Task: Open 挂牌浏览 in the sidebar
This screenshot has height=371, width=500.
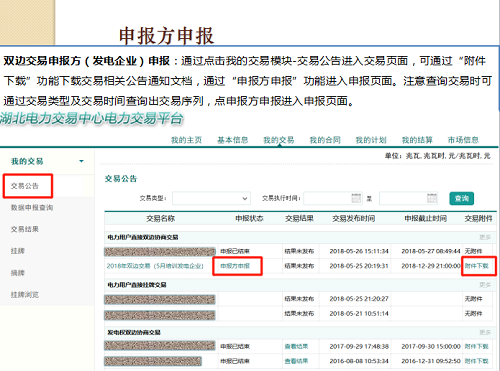Action: 25,295
